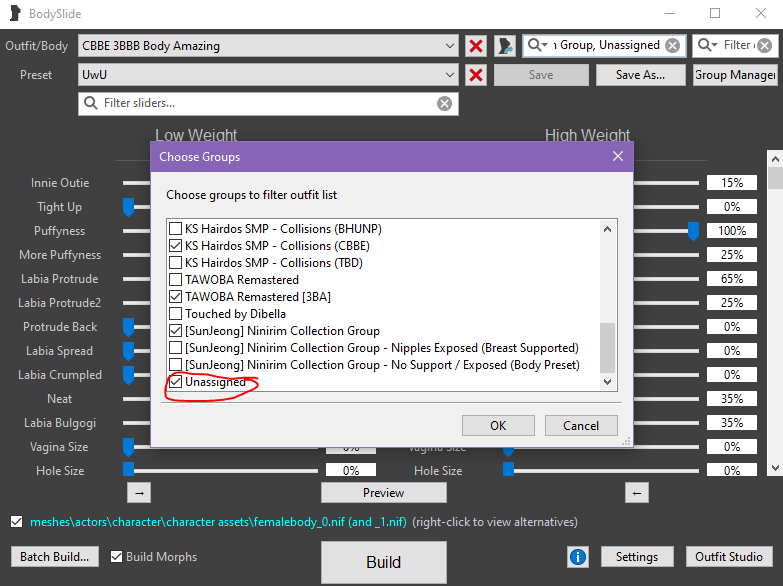783x586 pixels.
Task: Open the group filter magnifier menu
Action: pyautogui.click(x=537, y=45)
